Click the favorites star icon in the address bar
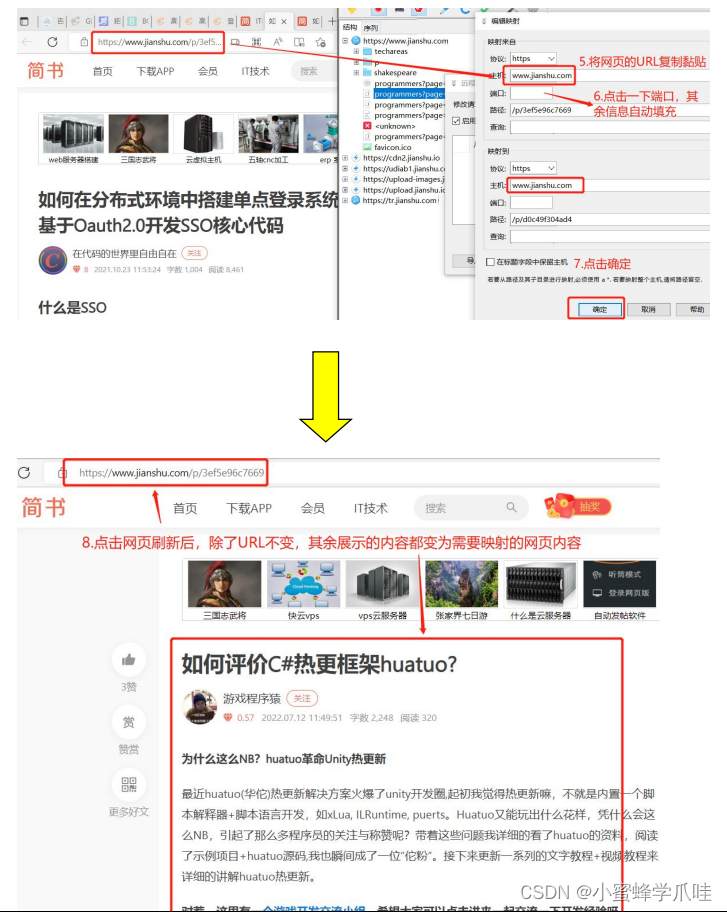The height and width of the screenshot is (912, 727). pos(320,42)
